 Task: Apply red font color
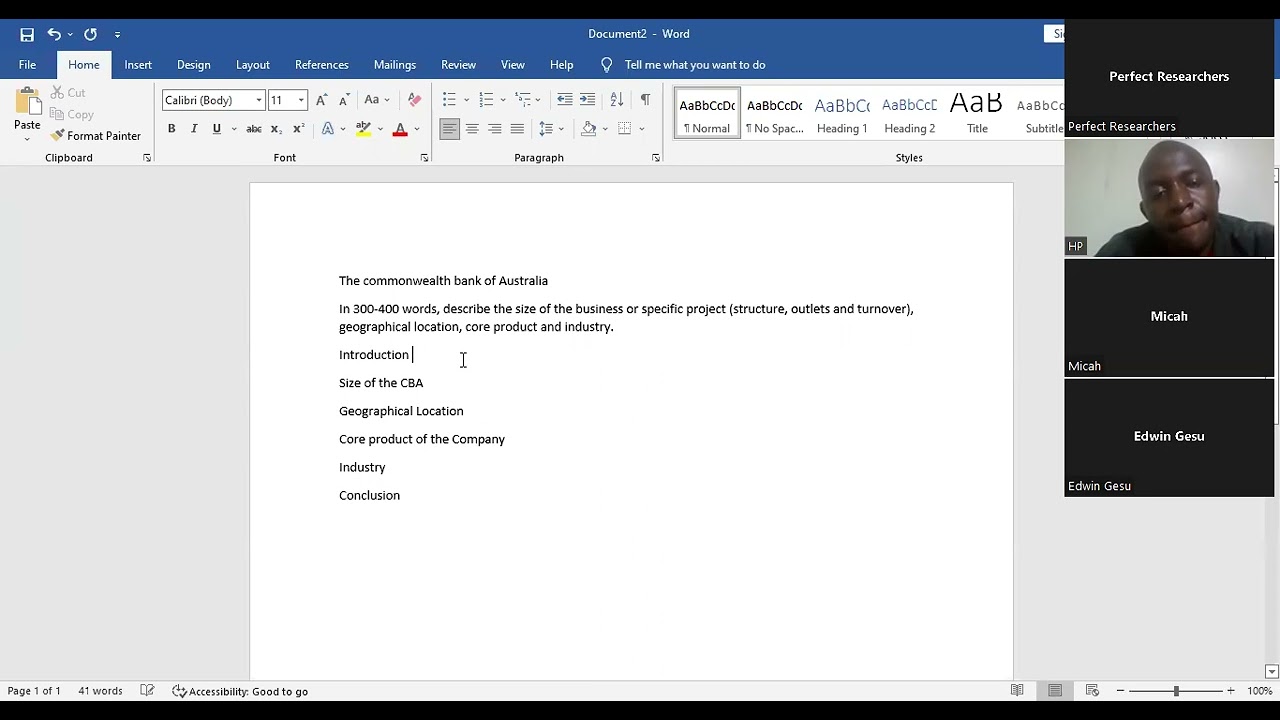[x=400, y=129]
